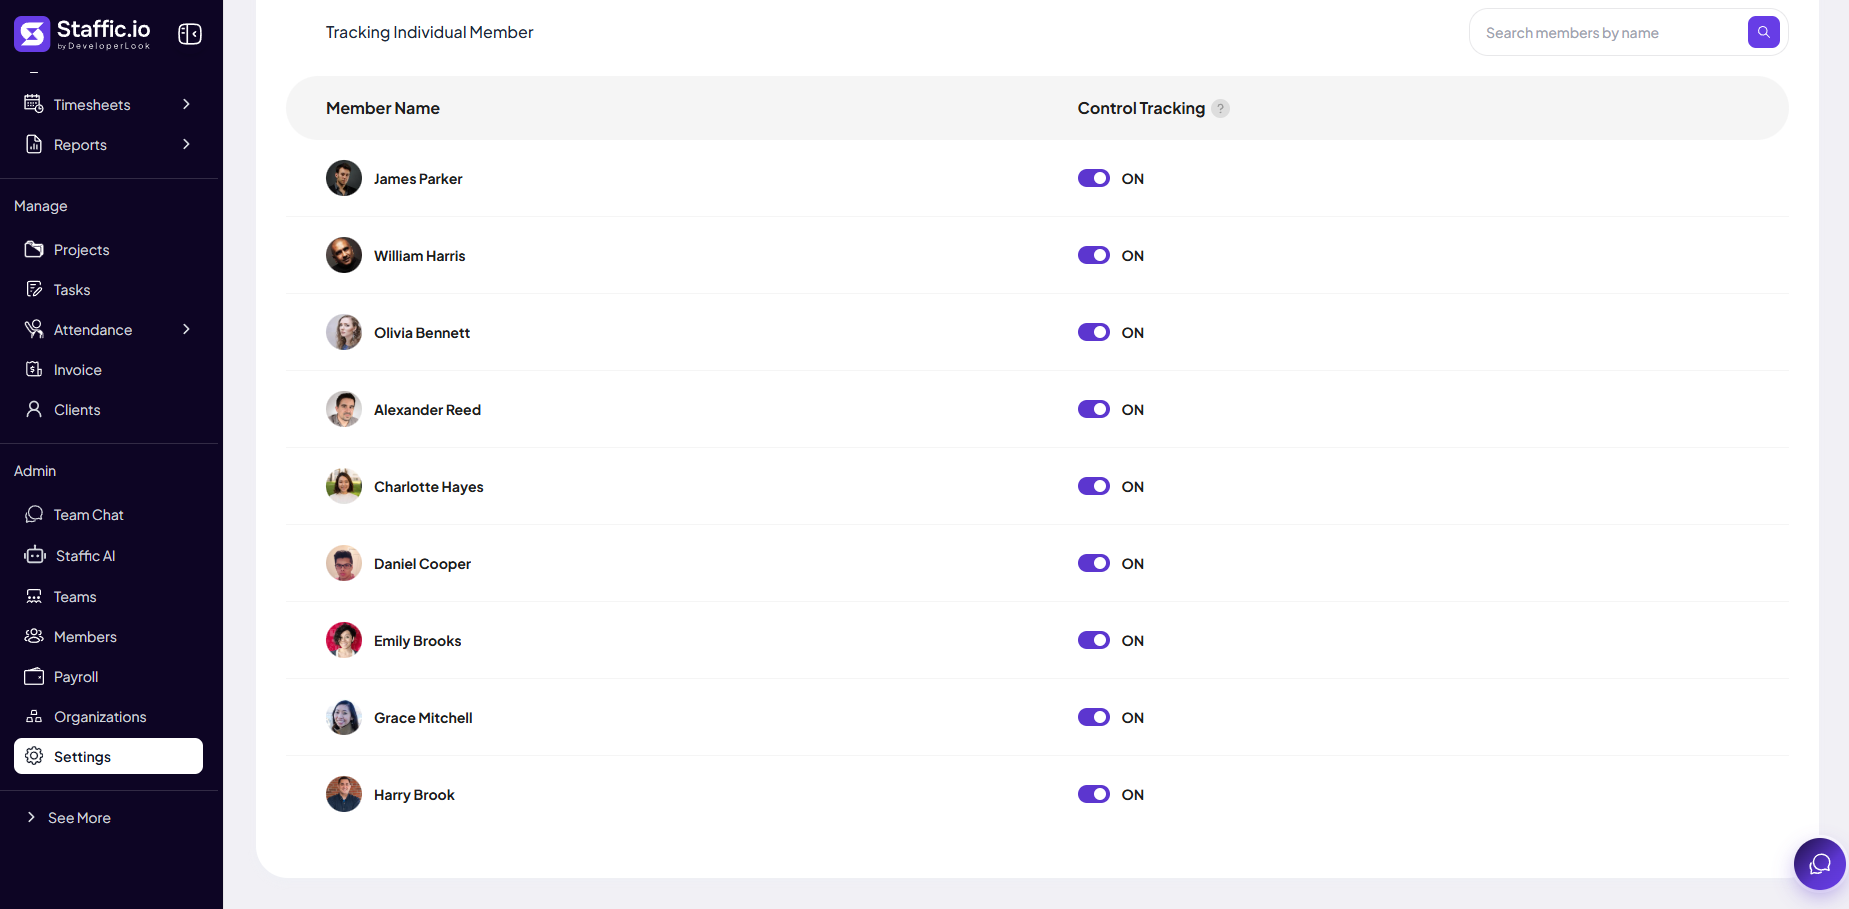Click Olivia Bennett's avatar
This screenshot has height=909, width=1849.
pyautogui.click(x=344, y=332)
